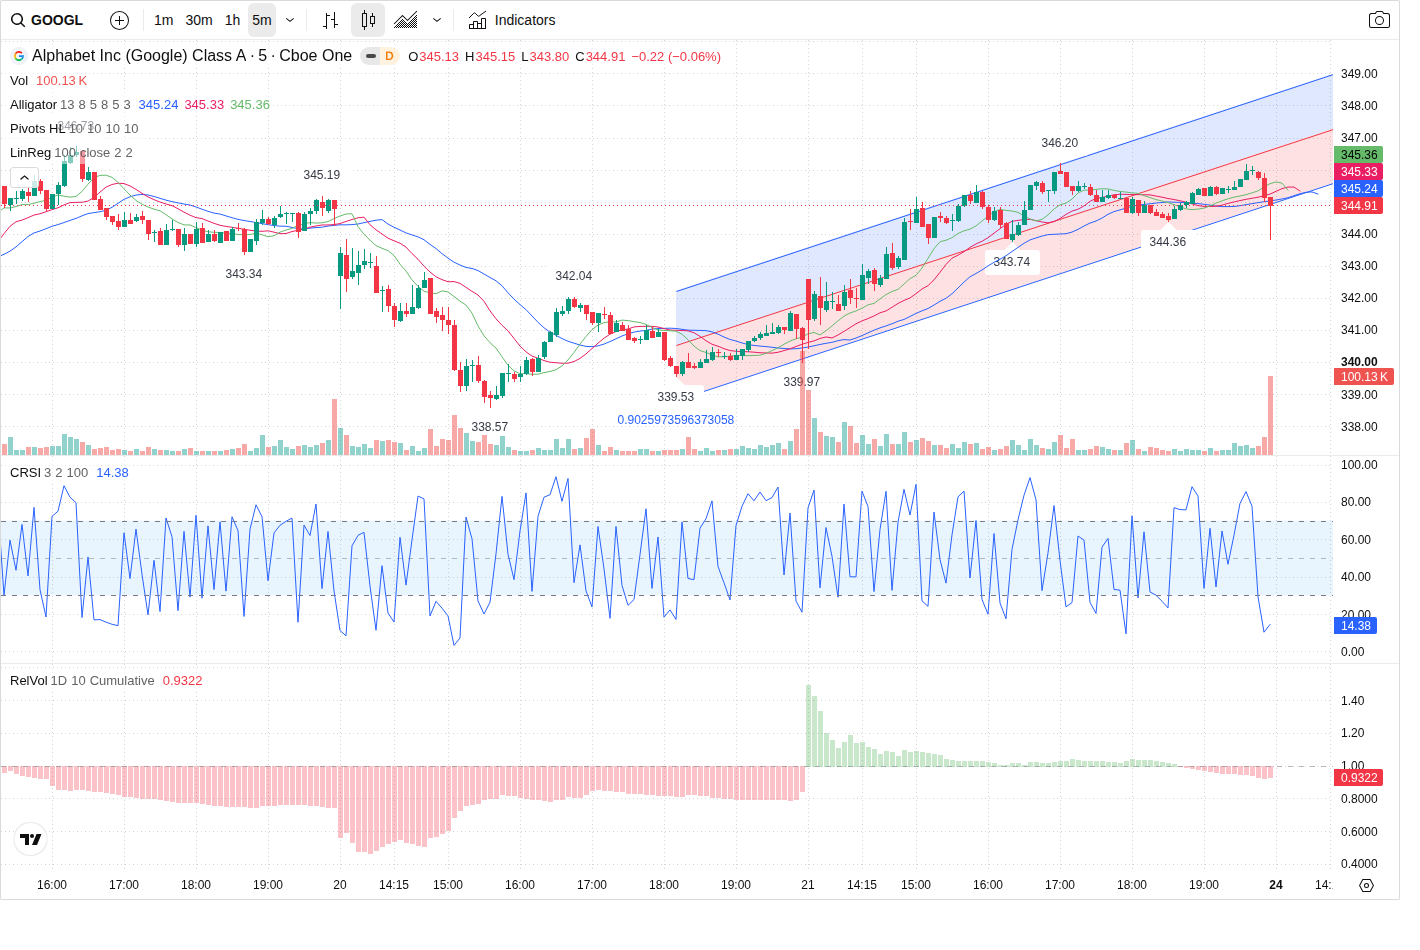Select the Vol indicator legend entry
Viewport: 1420px width, 950px height.
pos(19,81)
